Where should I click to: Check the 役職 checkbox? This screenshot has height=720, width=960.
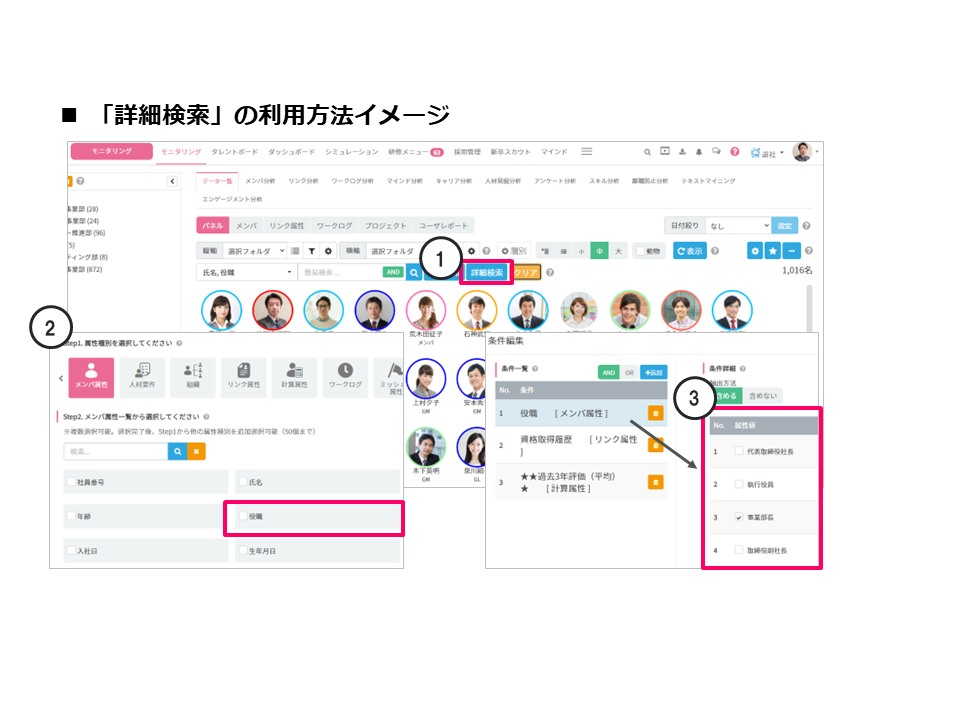click(x=243, y=516)
